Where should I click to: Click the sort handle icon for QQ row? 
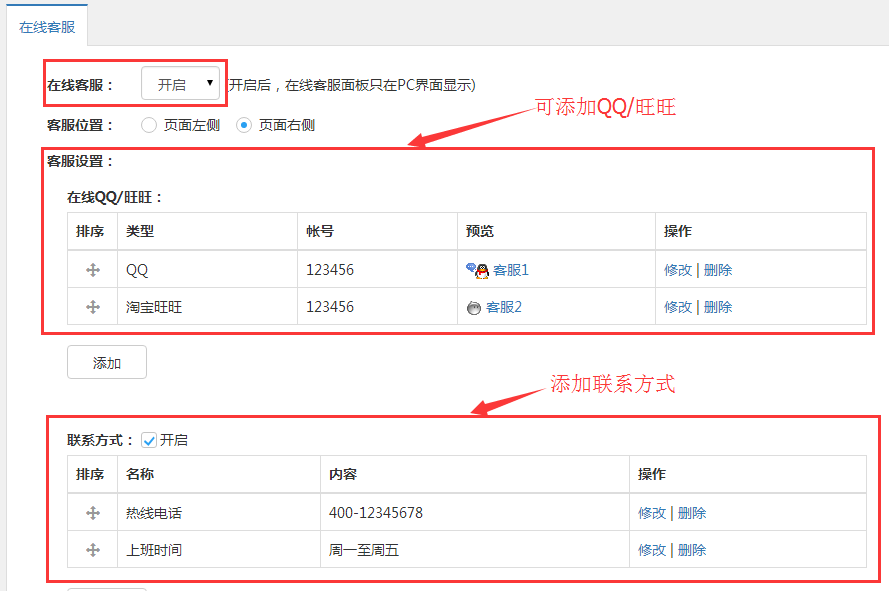(x=93, y=270)
